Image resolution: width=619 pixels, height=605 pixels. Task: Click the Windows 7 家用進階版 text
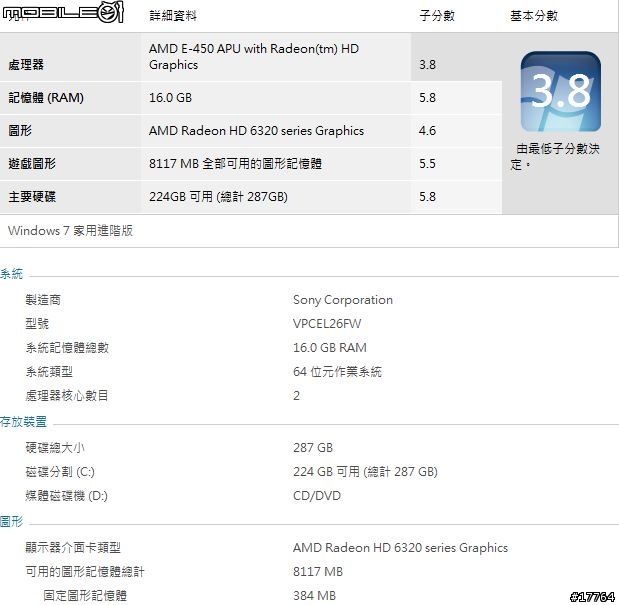coord(70,230)
